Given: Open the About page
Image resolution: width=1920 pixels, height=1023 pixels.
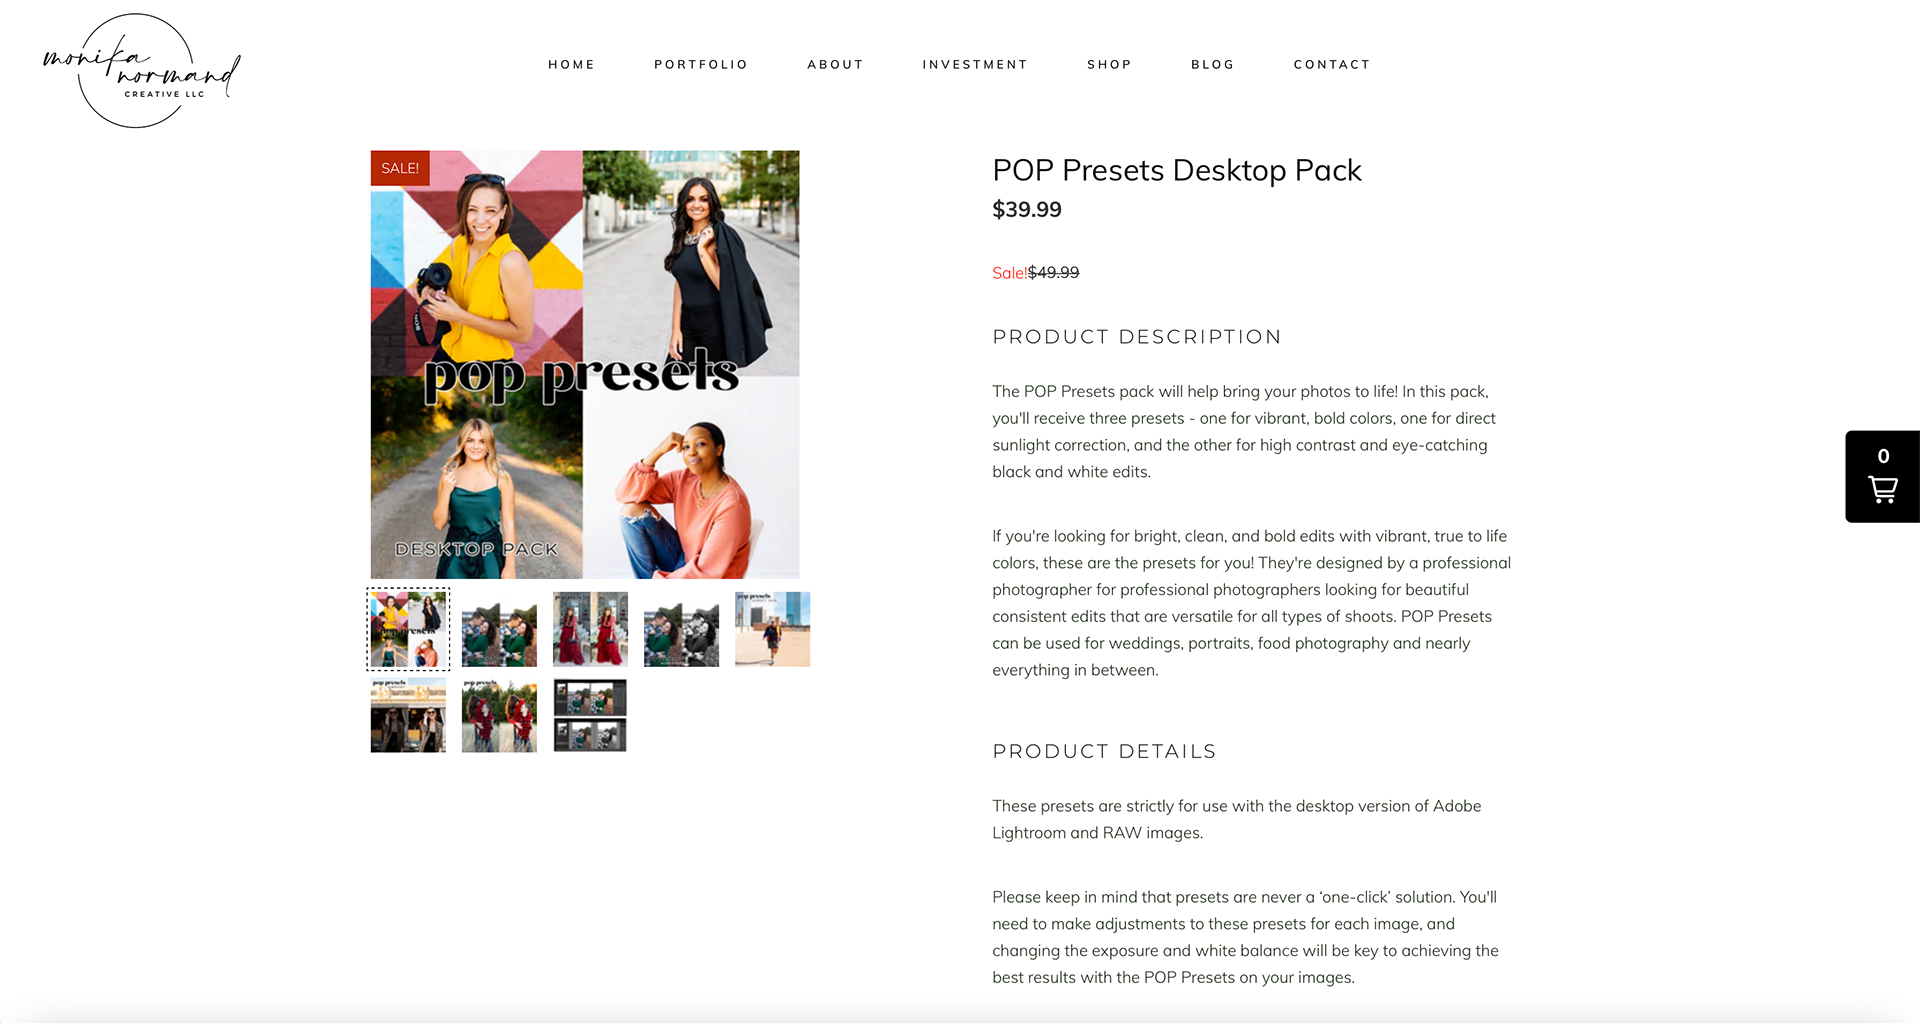Looking at the screenshot, I should (835, 64).
